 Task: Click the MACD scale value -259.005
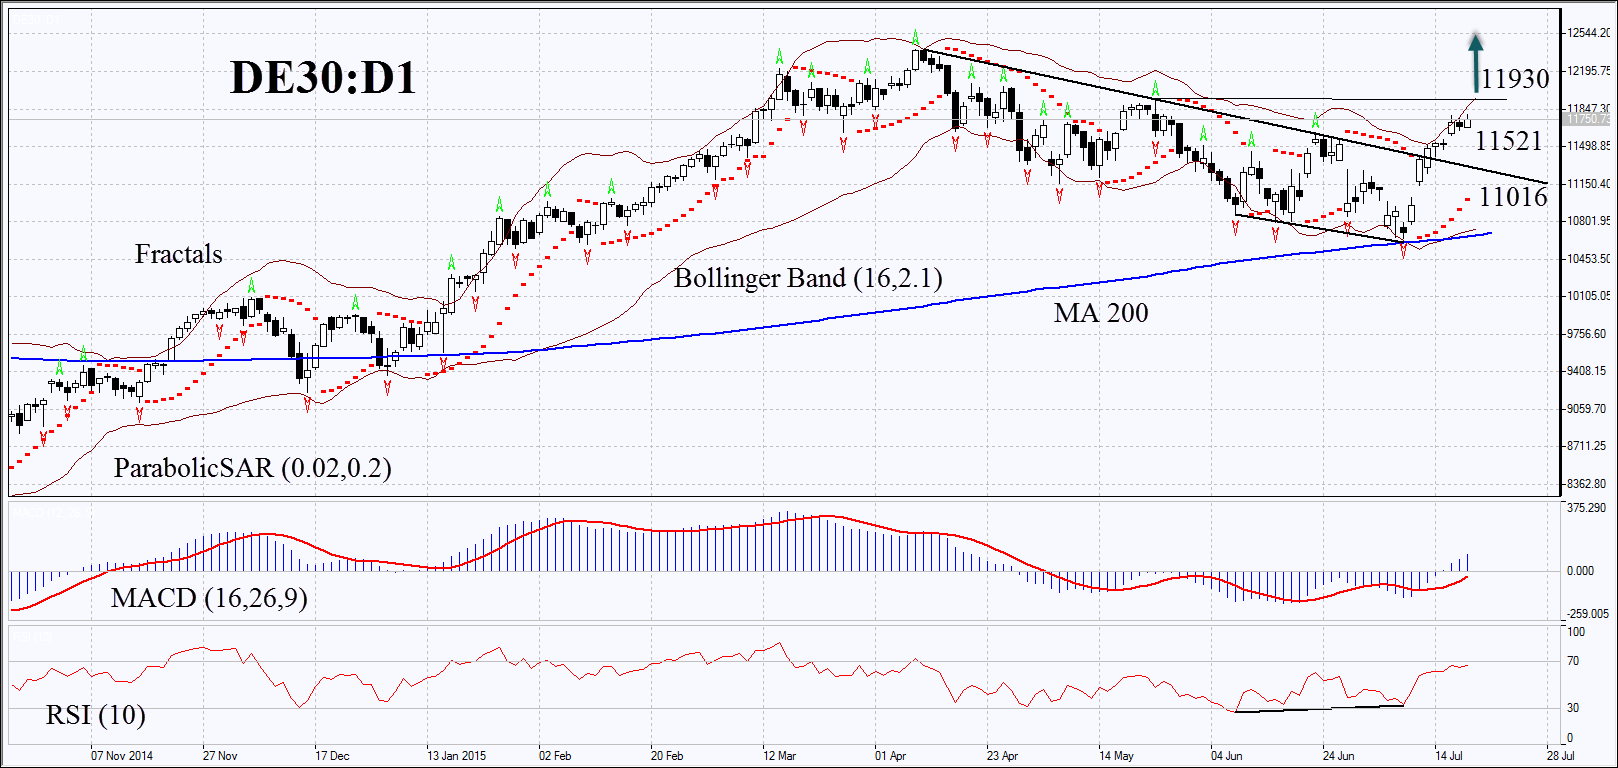point(1588,614)
